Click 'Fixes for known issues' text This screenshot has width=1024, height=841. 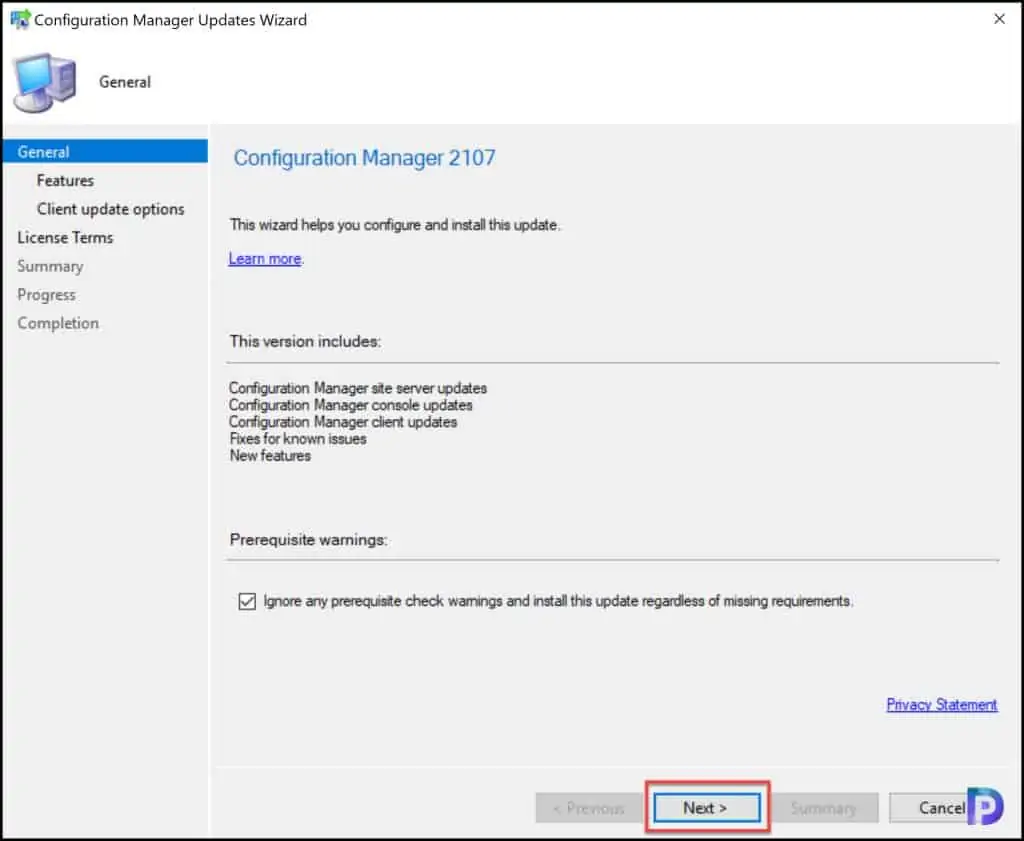(x=298, y=439)
